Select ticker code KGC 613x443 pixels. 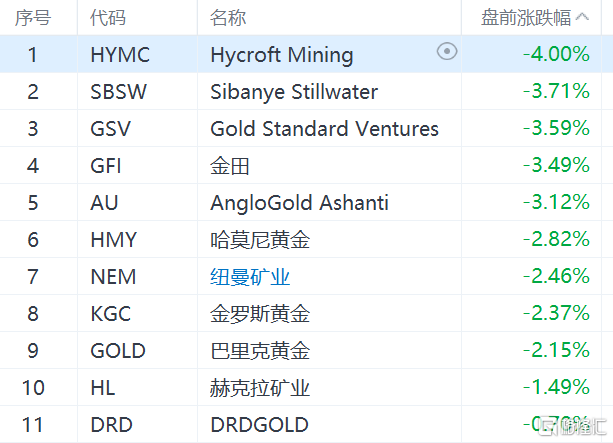pyautogui.click(x=111, y=314)
